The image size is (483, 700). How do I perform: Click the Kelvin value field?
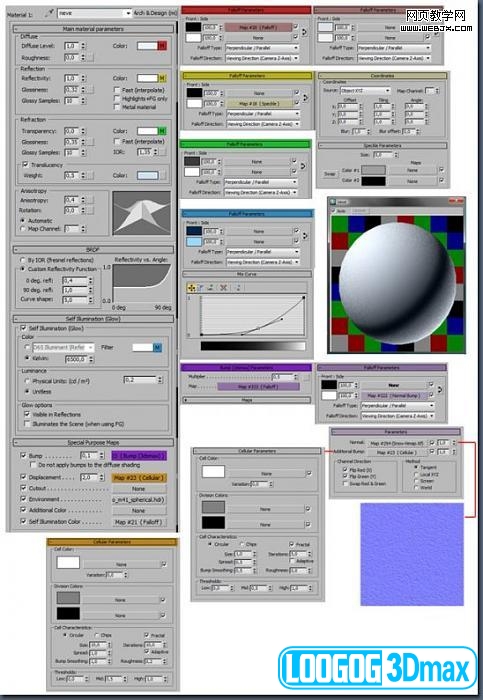click(76, 358)
